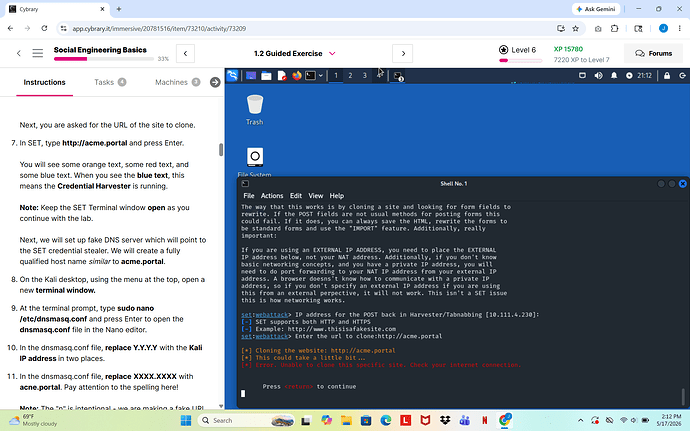
Task: Click the Social Engineering Basics progress bar
Action: (104, 59)
